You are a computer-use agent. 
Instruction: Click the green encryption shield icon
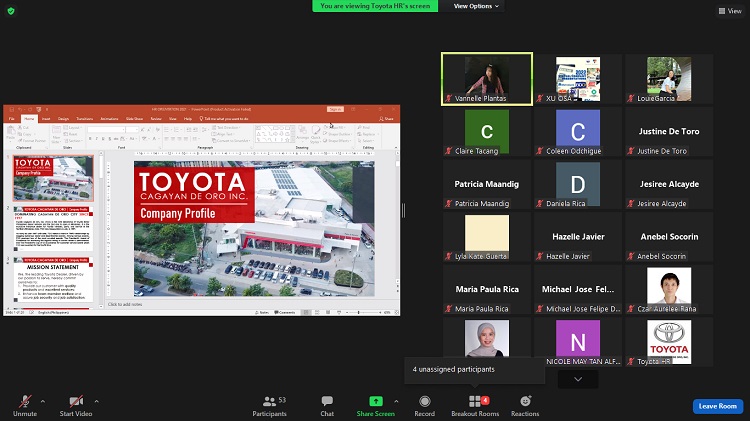click(11, 11)
